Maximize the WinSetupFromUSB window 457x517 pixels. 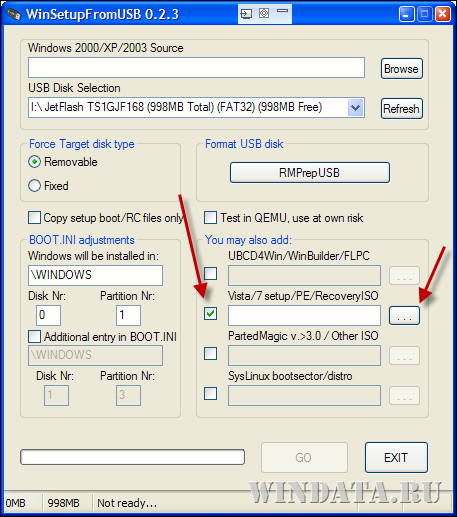coord(424,14)
